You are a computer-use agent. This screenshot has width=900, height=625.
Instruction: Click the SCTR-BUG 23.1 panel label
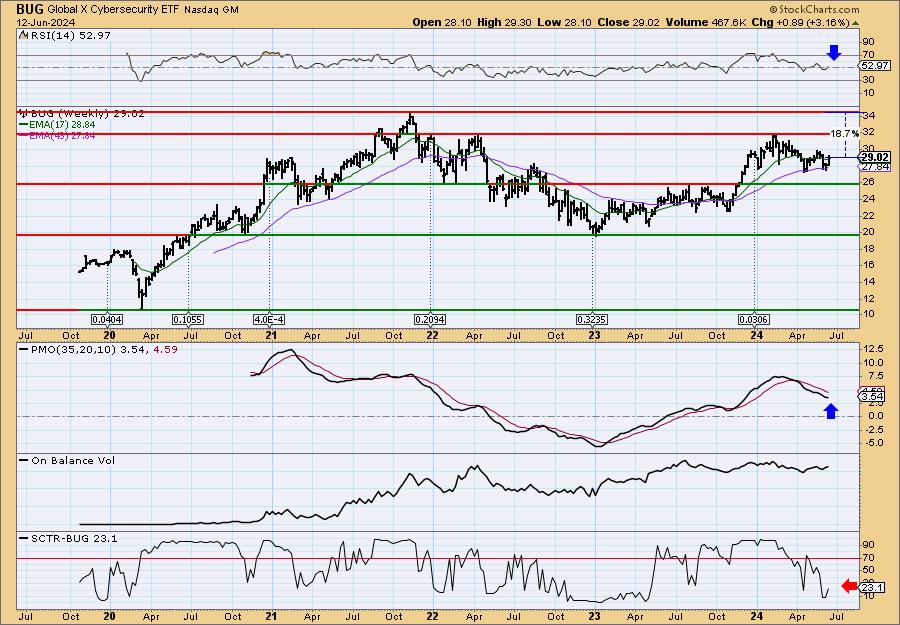click(x=69, y=538)
